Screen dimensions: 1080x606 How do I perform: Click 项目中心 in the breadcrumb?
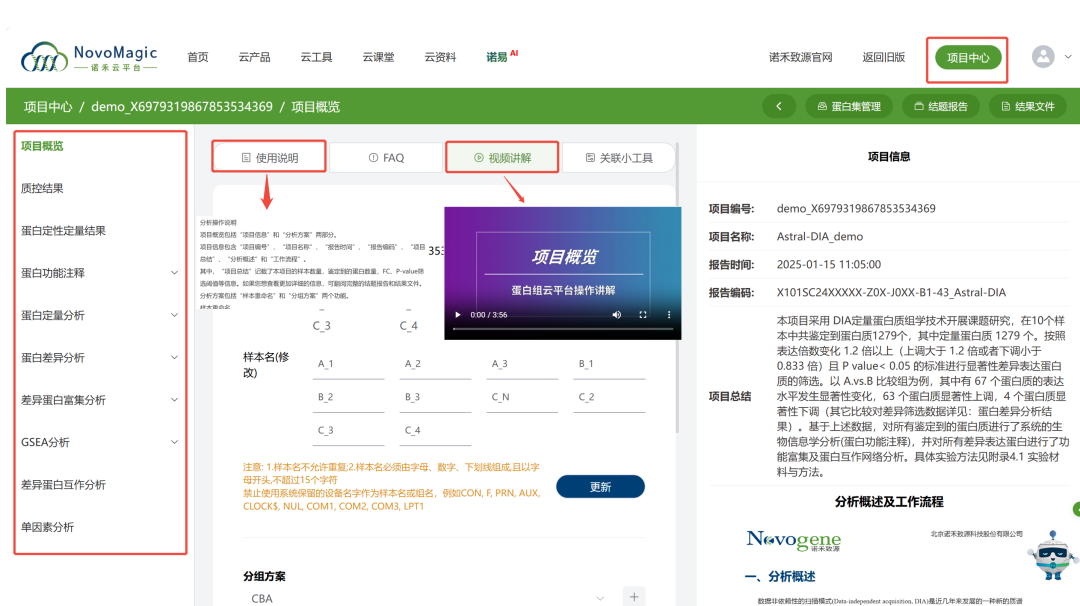[48, 107]
